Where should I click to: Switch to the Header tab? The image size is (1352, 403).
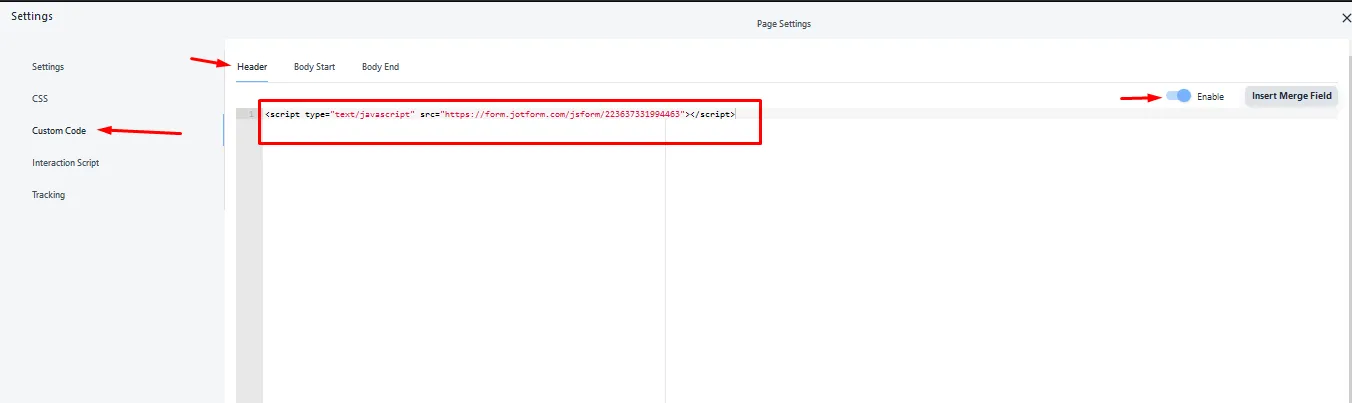click(252, 67)
